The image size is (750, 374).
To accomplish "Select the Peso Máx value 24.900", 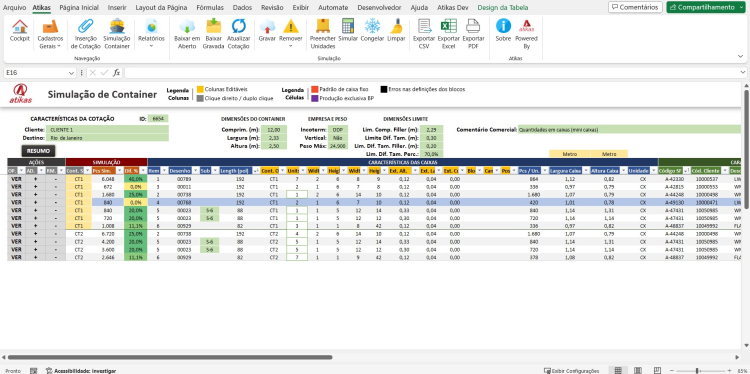I will tap(338, 146).
